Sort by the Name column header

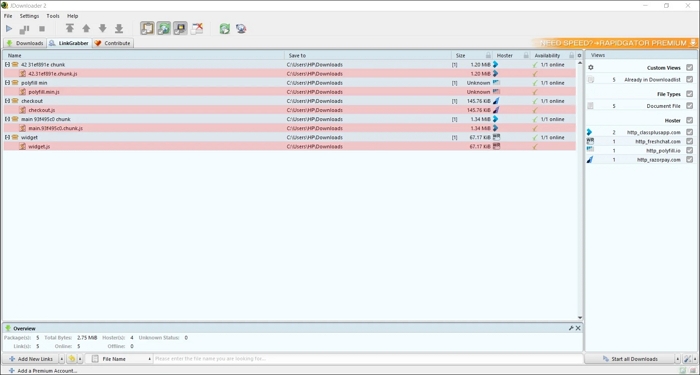pyautogui.click(x=144, y=55)
